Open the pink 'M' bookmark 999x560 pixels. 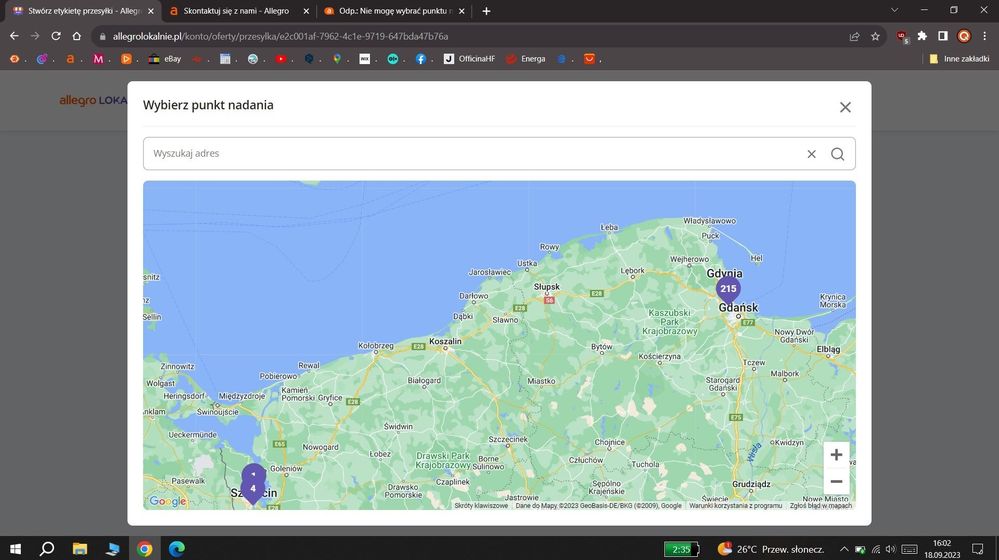point(98,59)
